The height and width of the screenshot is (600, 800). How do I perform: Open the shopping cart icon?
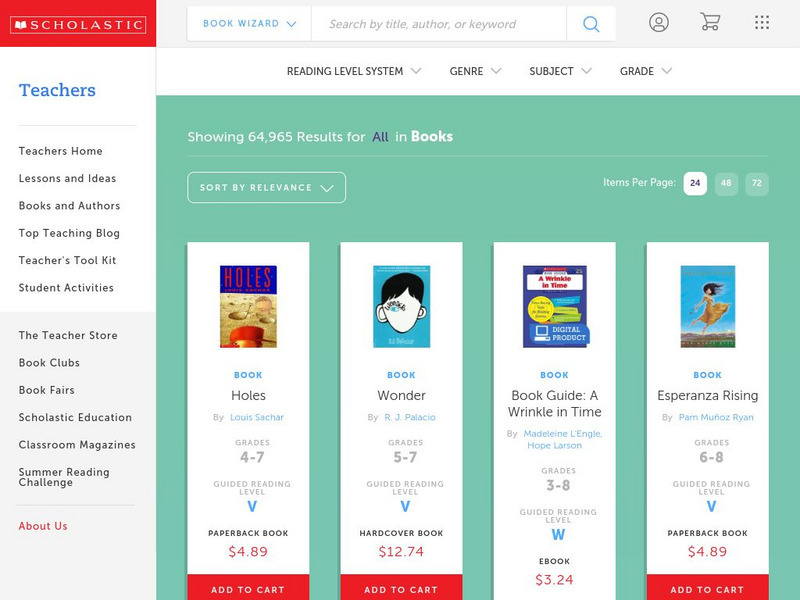pyautogui.click(x=710, y=22)
